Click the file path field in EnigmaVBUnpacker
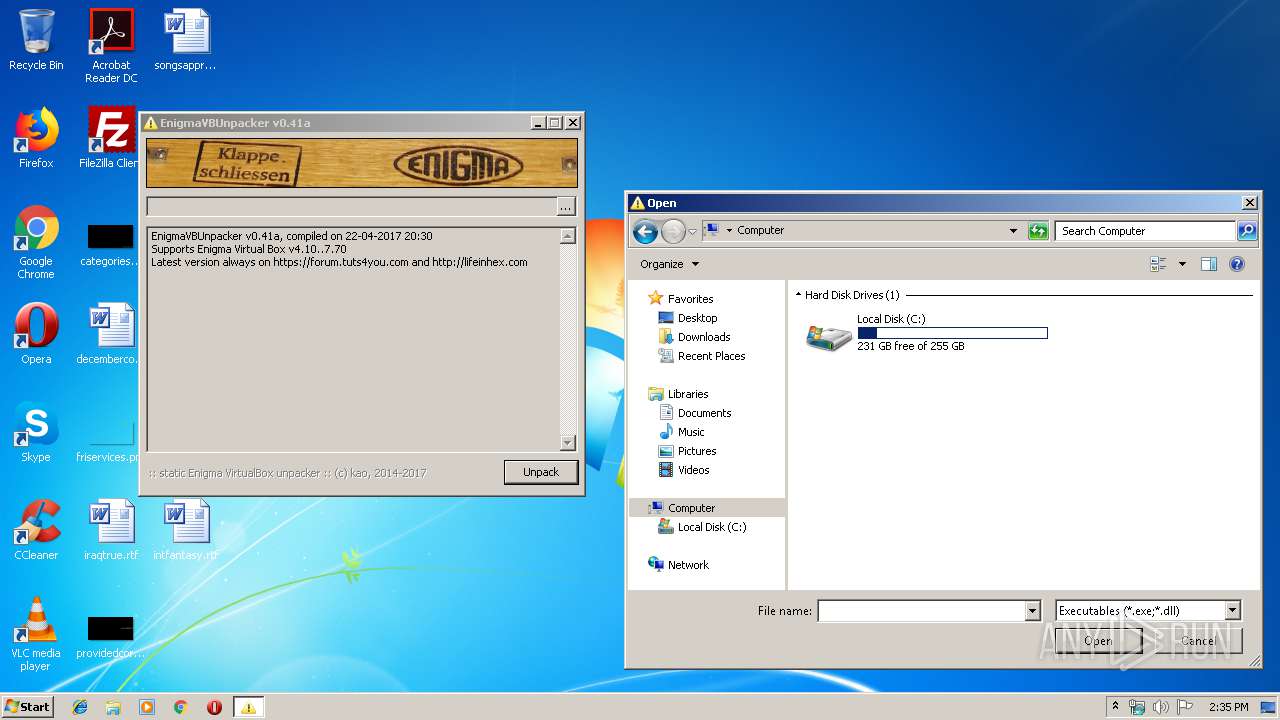Screen dimensions: 1280x720 (351, 207)
